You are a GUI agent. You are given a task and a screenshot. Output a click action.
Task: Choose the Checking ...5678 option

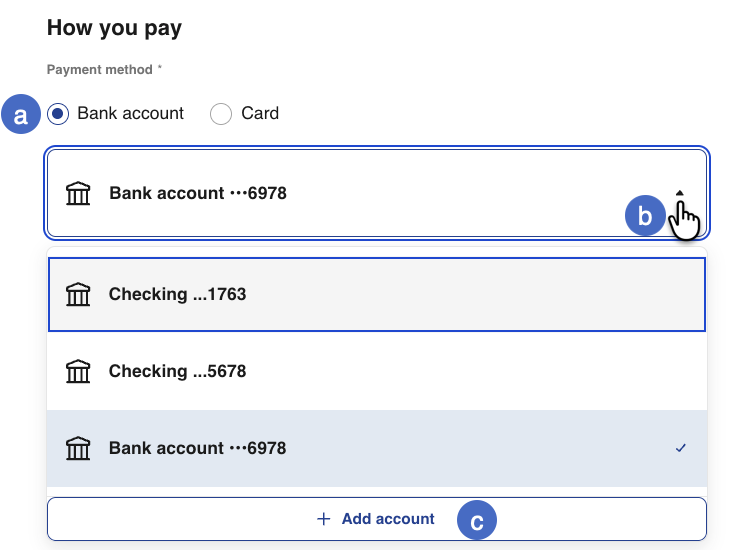click(177, 372)
